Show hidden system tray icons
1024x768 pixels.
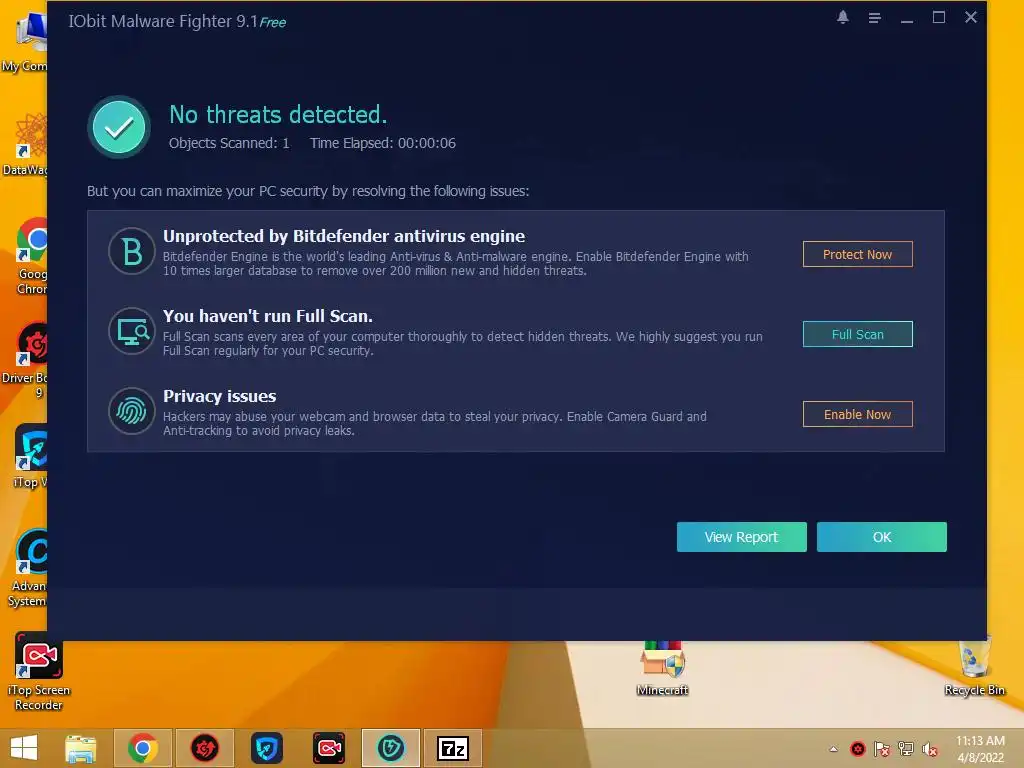point(833,749)
